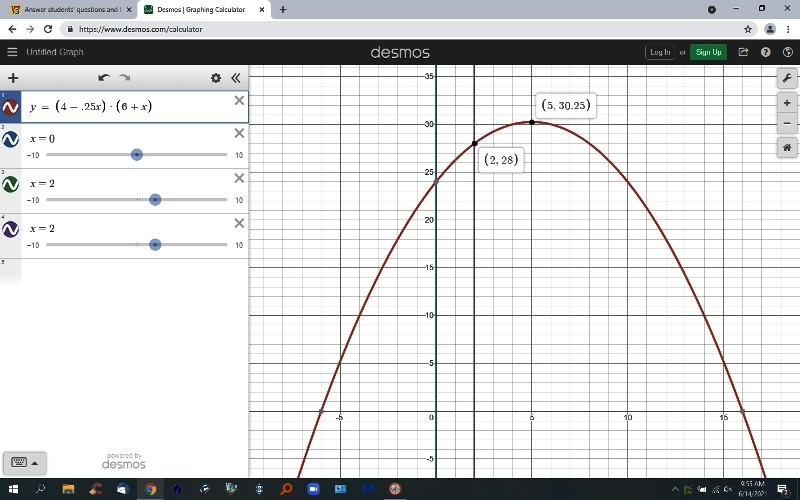800x500 pixels.
Task: Open Windows taskbar search
Action: coord(40,489)
